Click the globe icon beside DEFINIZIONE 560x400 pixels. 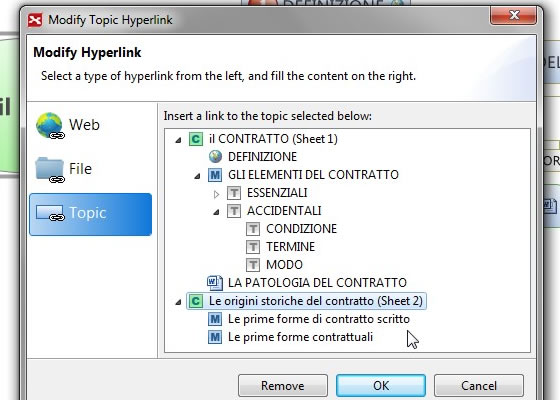tap(215, 156)
